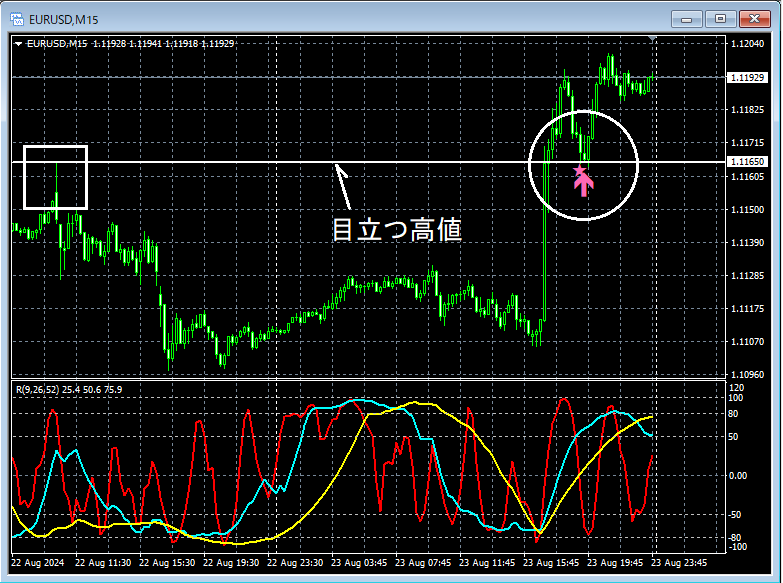The height and width of the screenshot is (583, 783).
Task: Click the 22 Aug 23:30 time label
Action: click(x=295, y=563)
